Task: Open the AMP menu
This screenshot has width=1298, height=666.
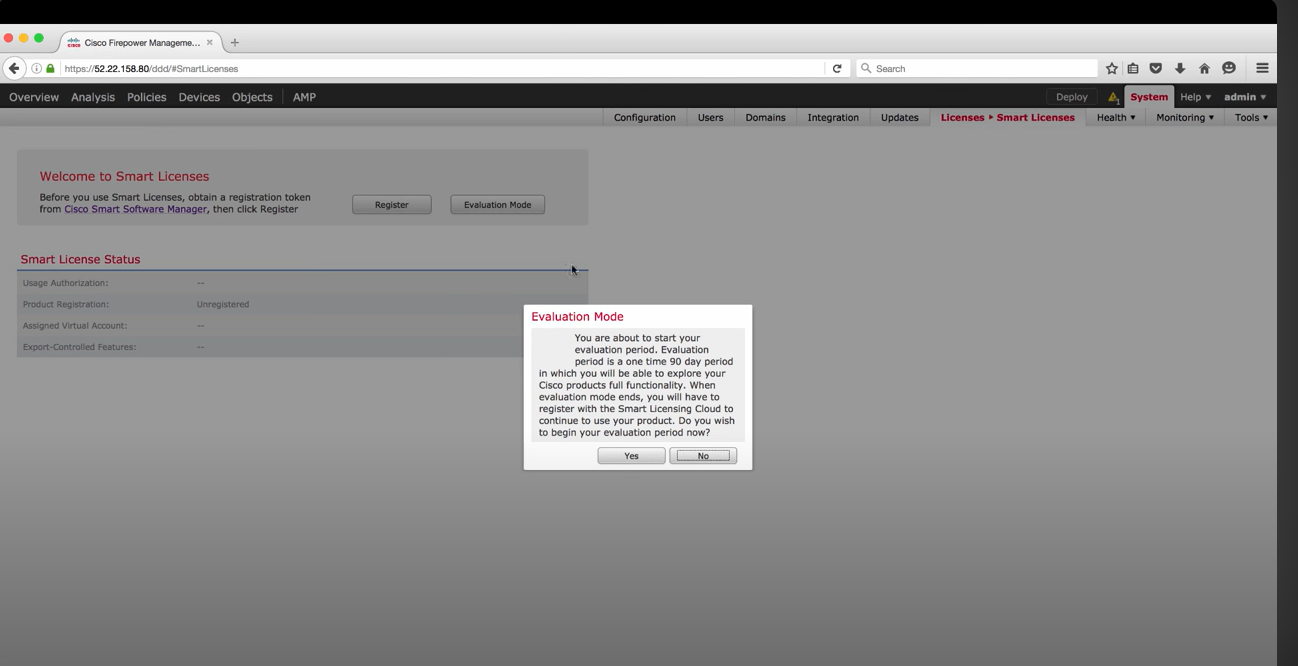Action: click(304, 97)
